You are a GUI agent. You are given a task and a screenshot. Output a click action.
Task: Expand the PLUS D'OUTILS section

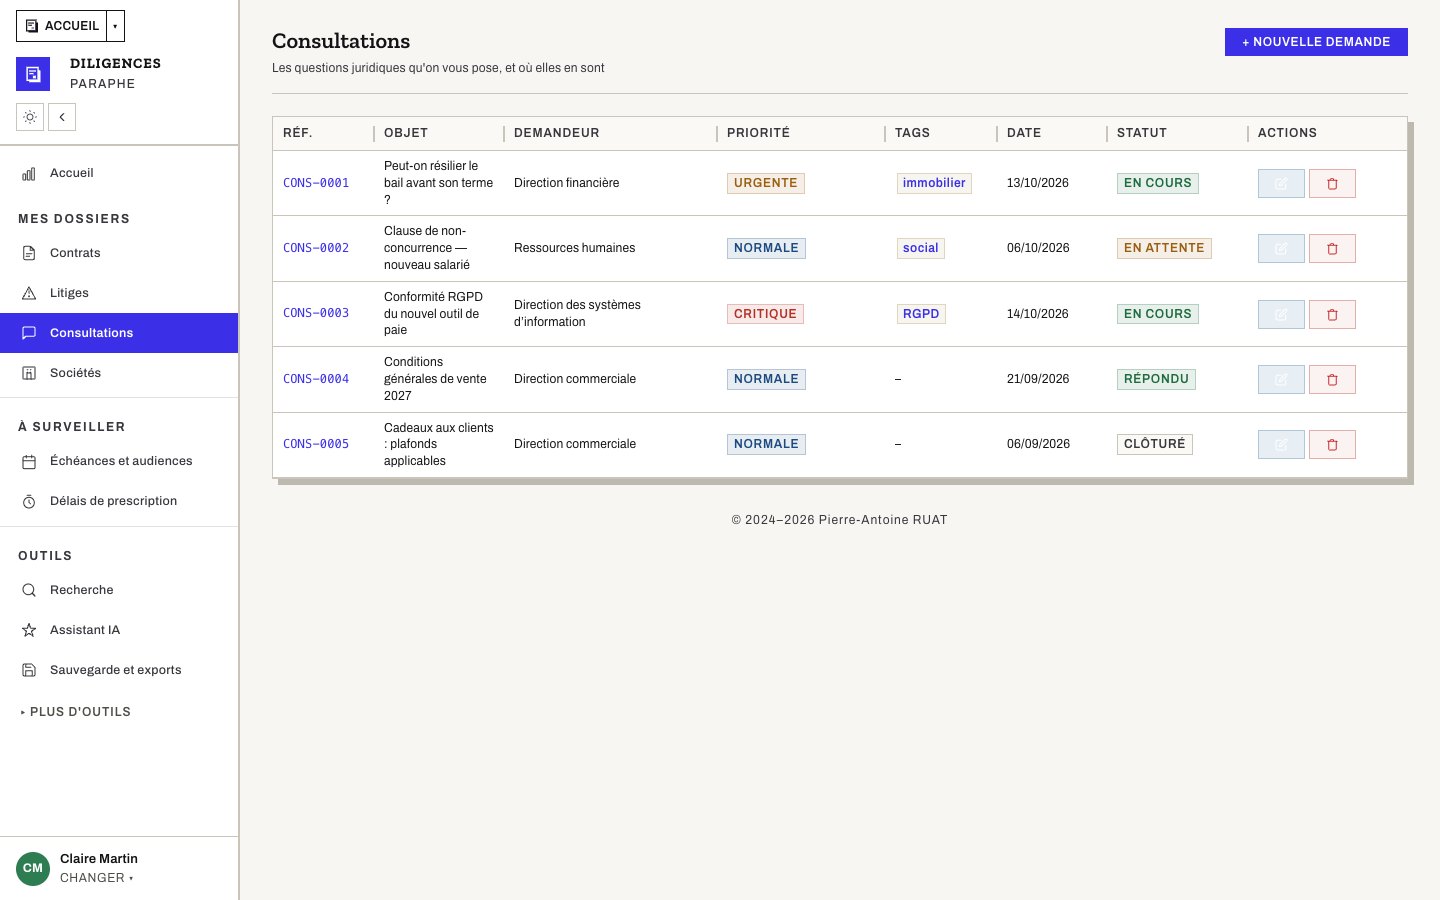pyautogui.click(x=76, y=712)
